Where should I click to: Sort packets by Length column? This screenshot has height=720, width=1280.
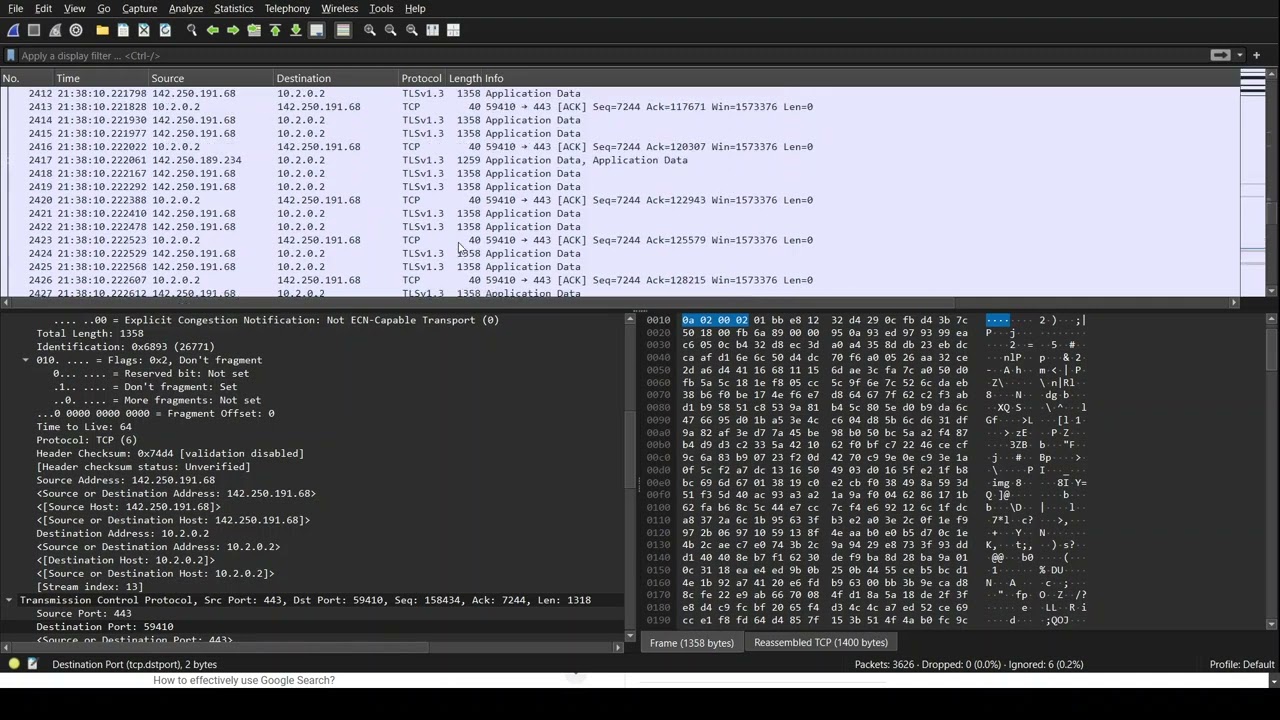tap(463, 78)
